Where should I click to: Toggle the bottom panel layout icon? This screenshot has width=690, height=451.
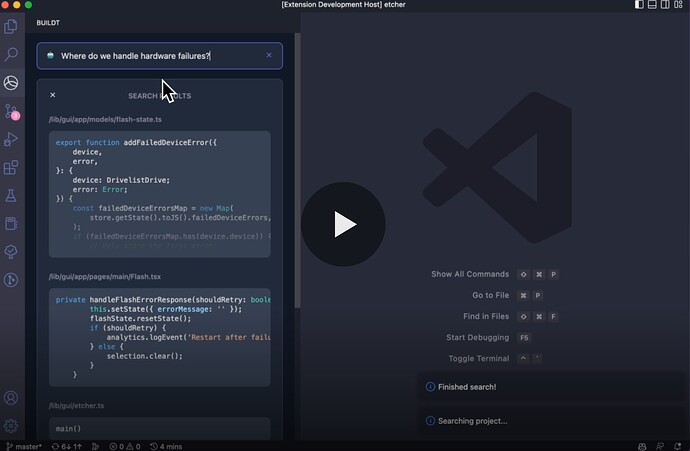point(652,5)
